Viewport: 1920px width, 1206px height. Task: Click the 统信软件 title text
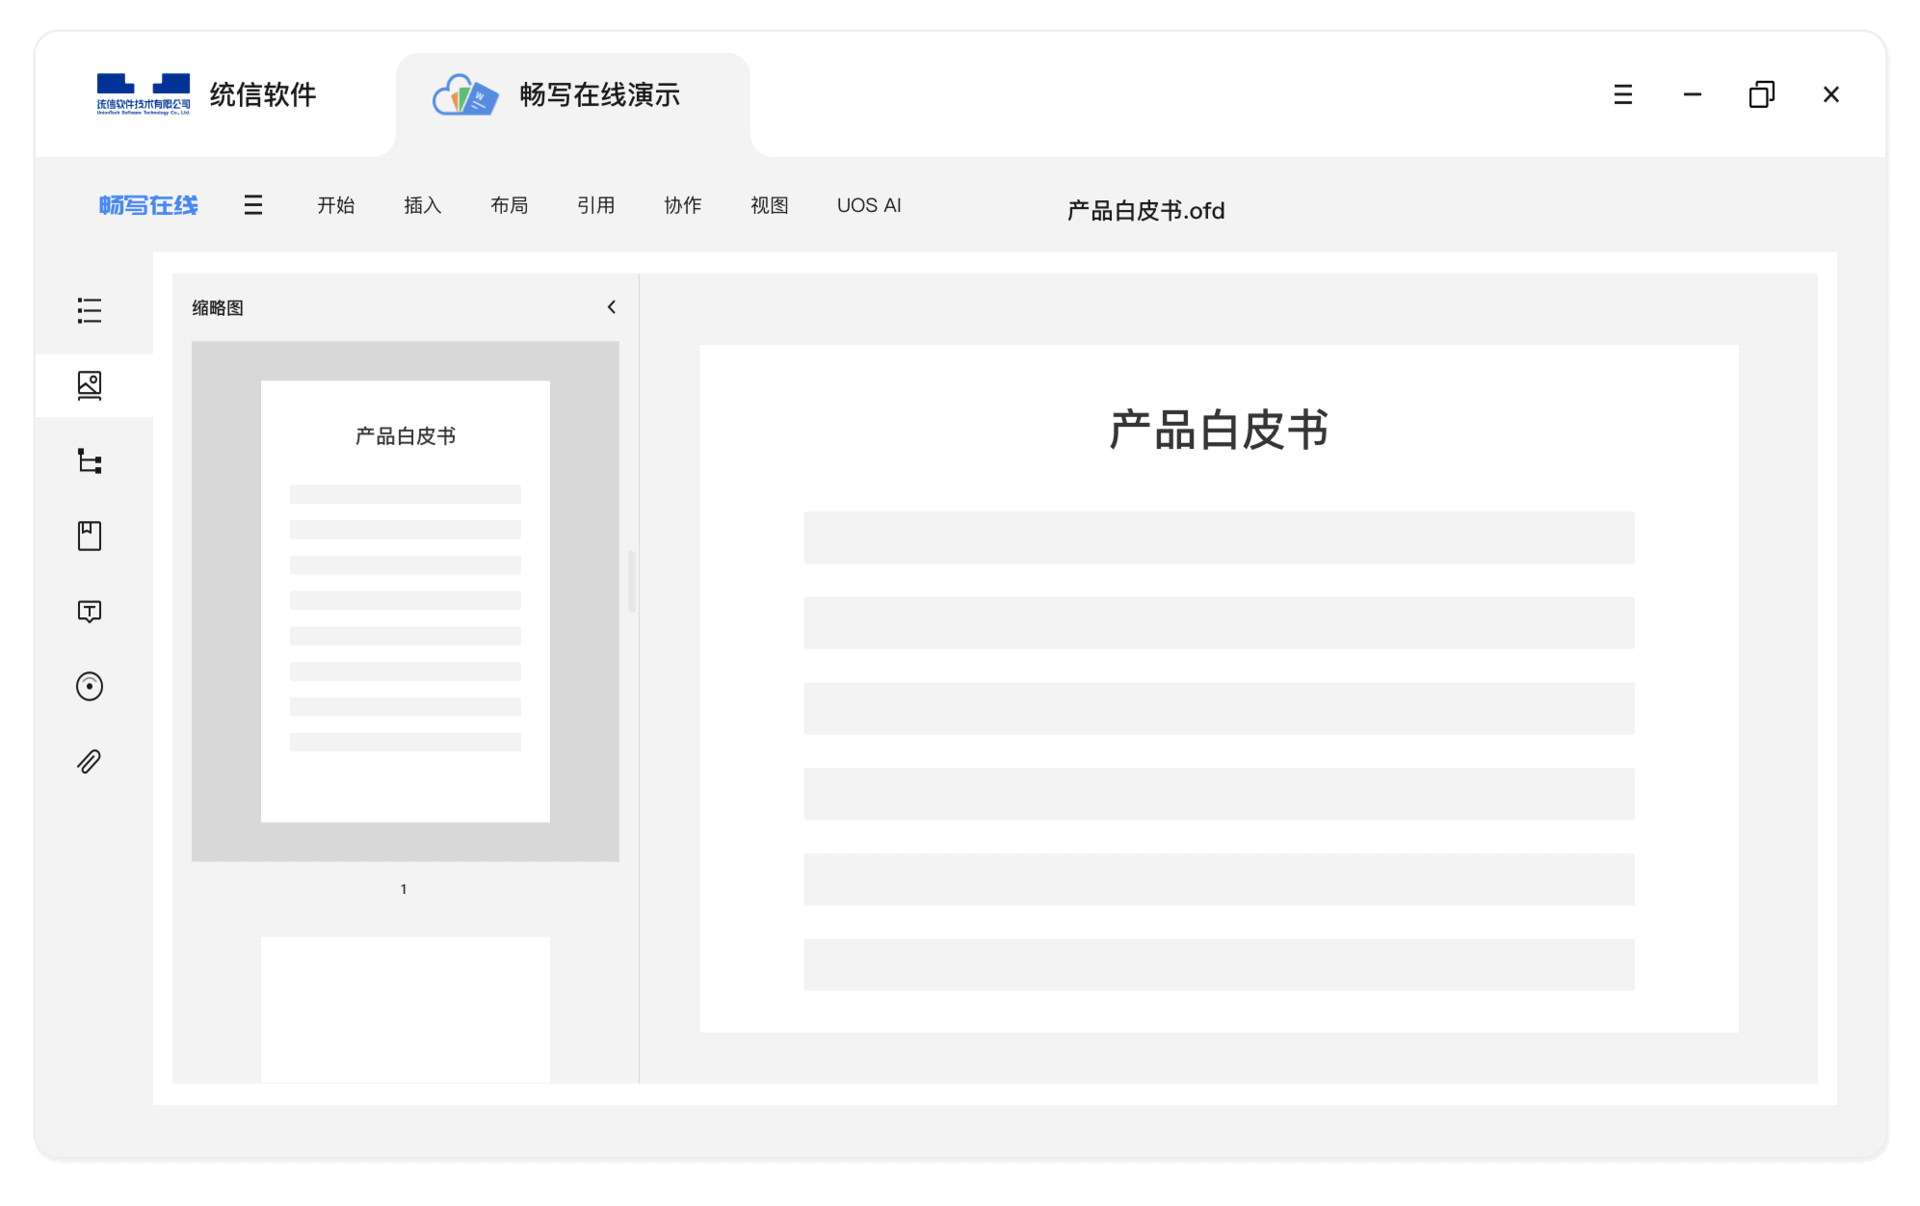coord(263,94)
